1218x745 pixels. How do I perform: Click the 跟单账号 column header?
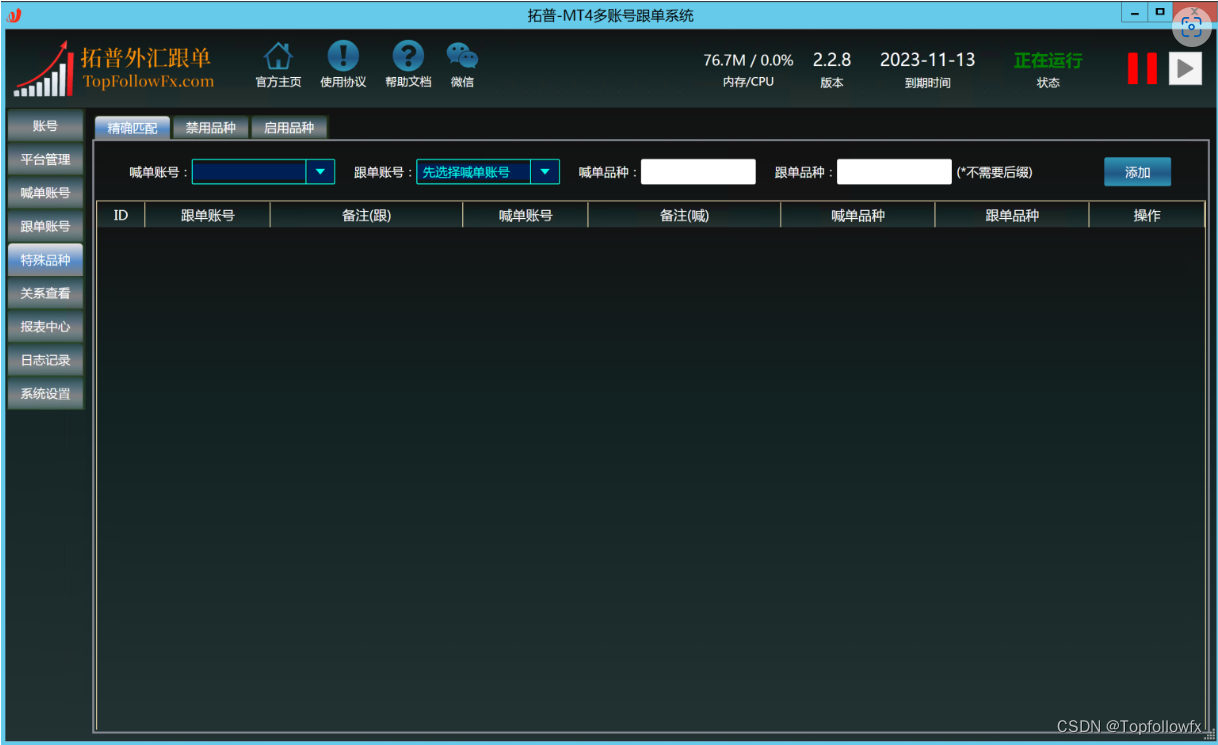(208, 215)
